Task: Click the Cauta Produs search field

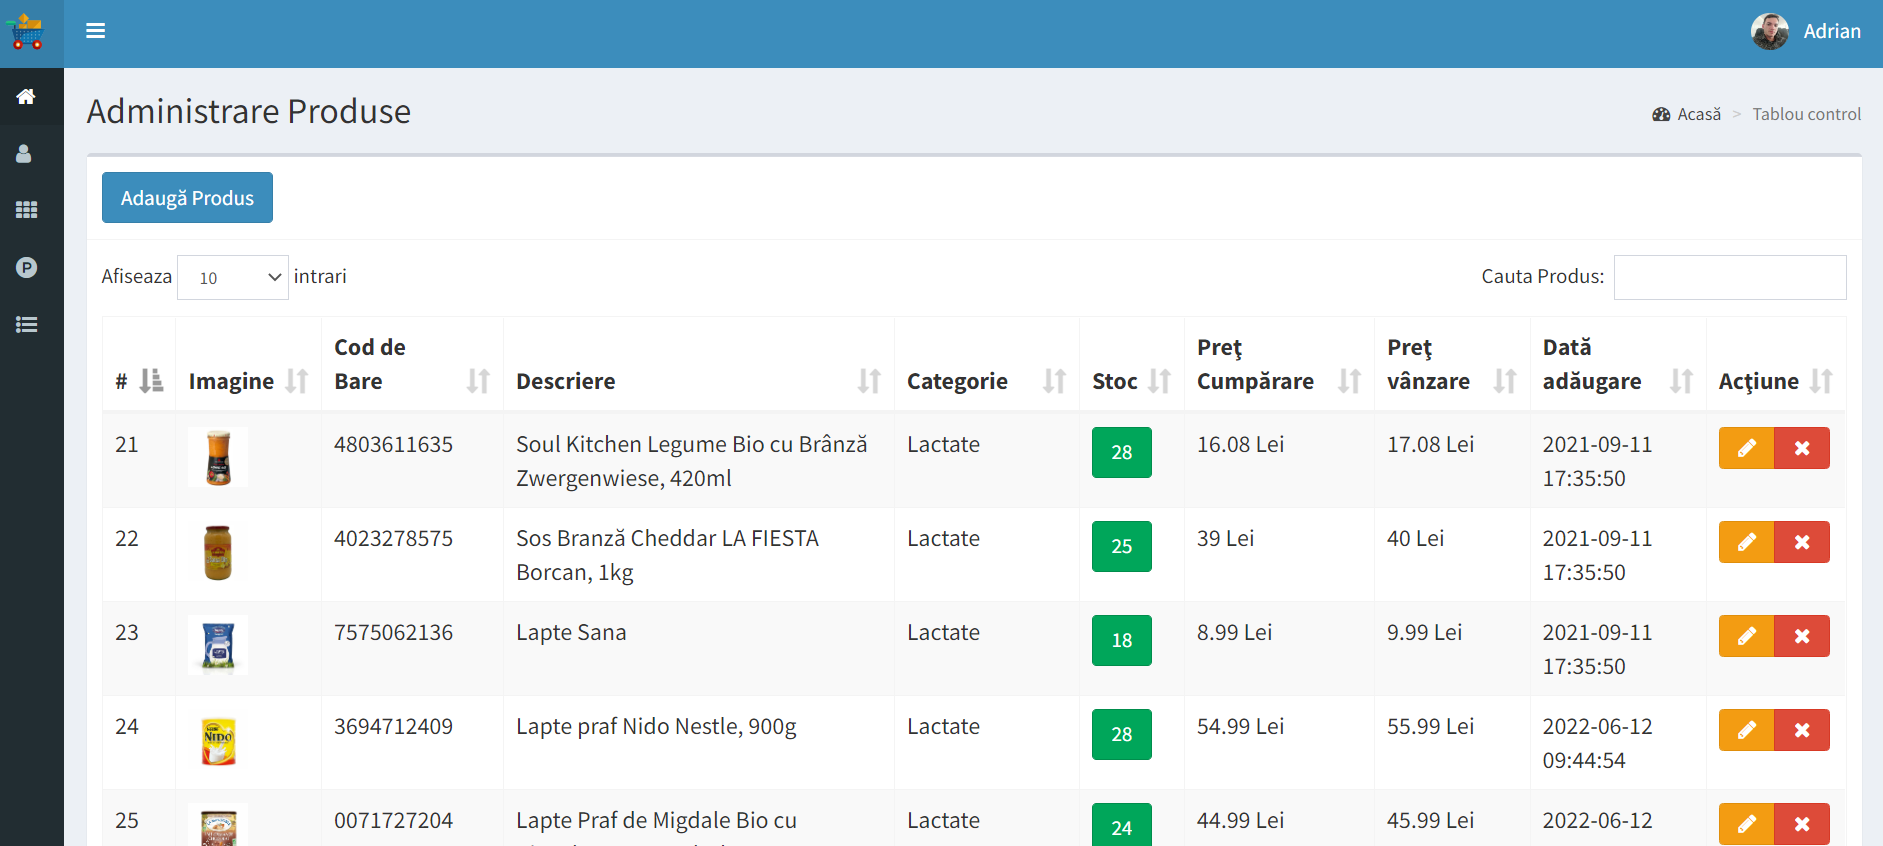Action: (x=1729, y=277)
